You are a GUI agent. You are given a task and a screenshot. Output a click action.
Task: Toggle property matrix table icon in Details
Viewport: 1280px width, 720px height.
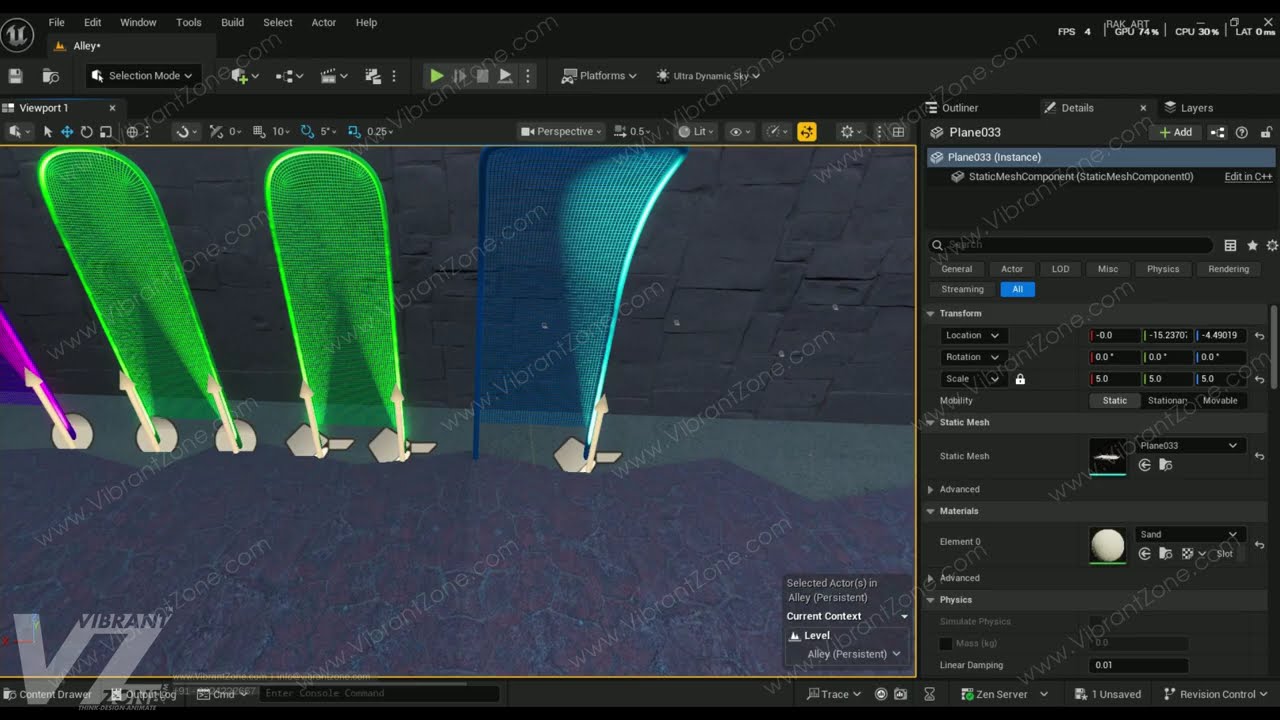click(x=1230, y=245)
